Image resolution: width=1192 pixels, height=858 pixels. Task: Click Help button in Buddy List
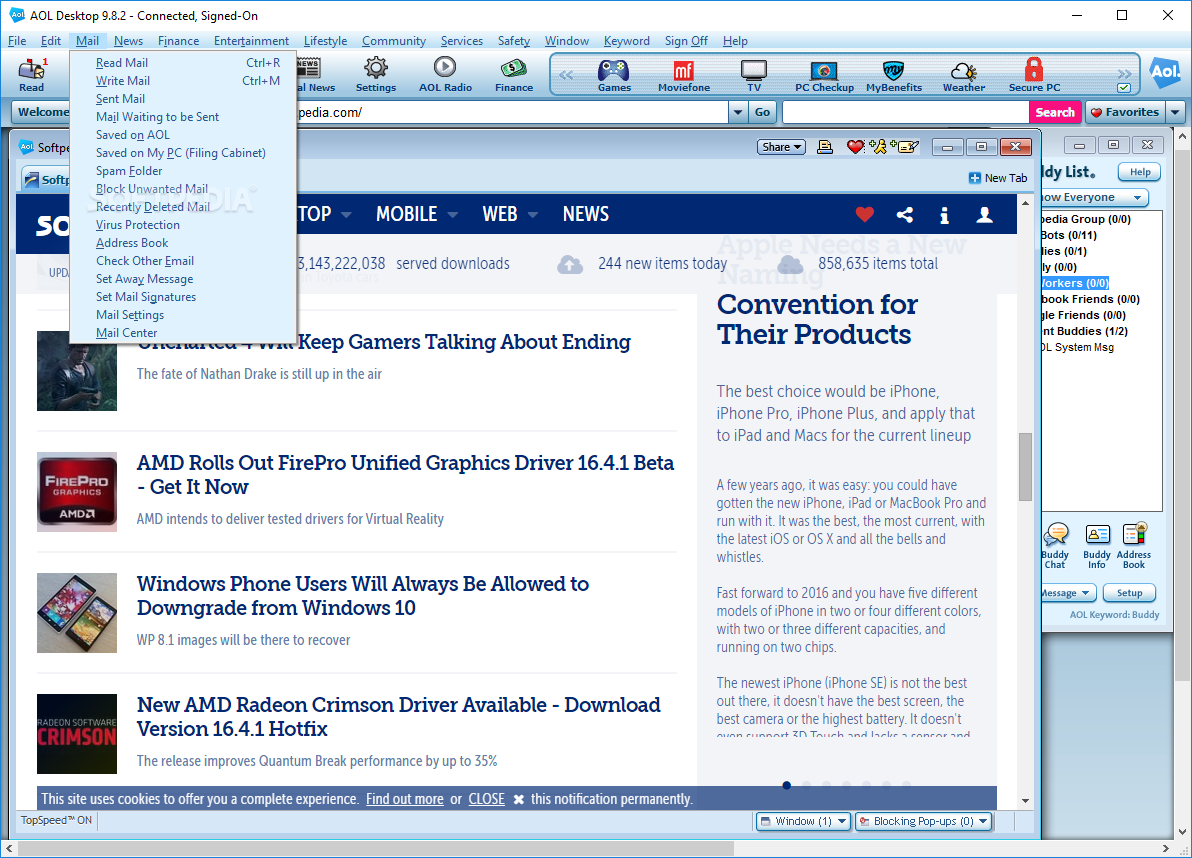1140,172
